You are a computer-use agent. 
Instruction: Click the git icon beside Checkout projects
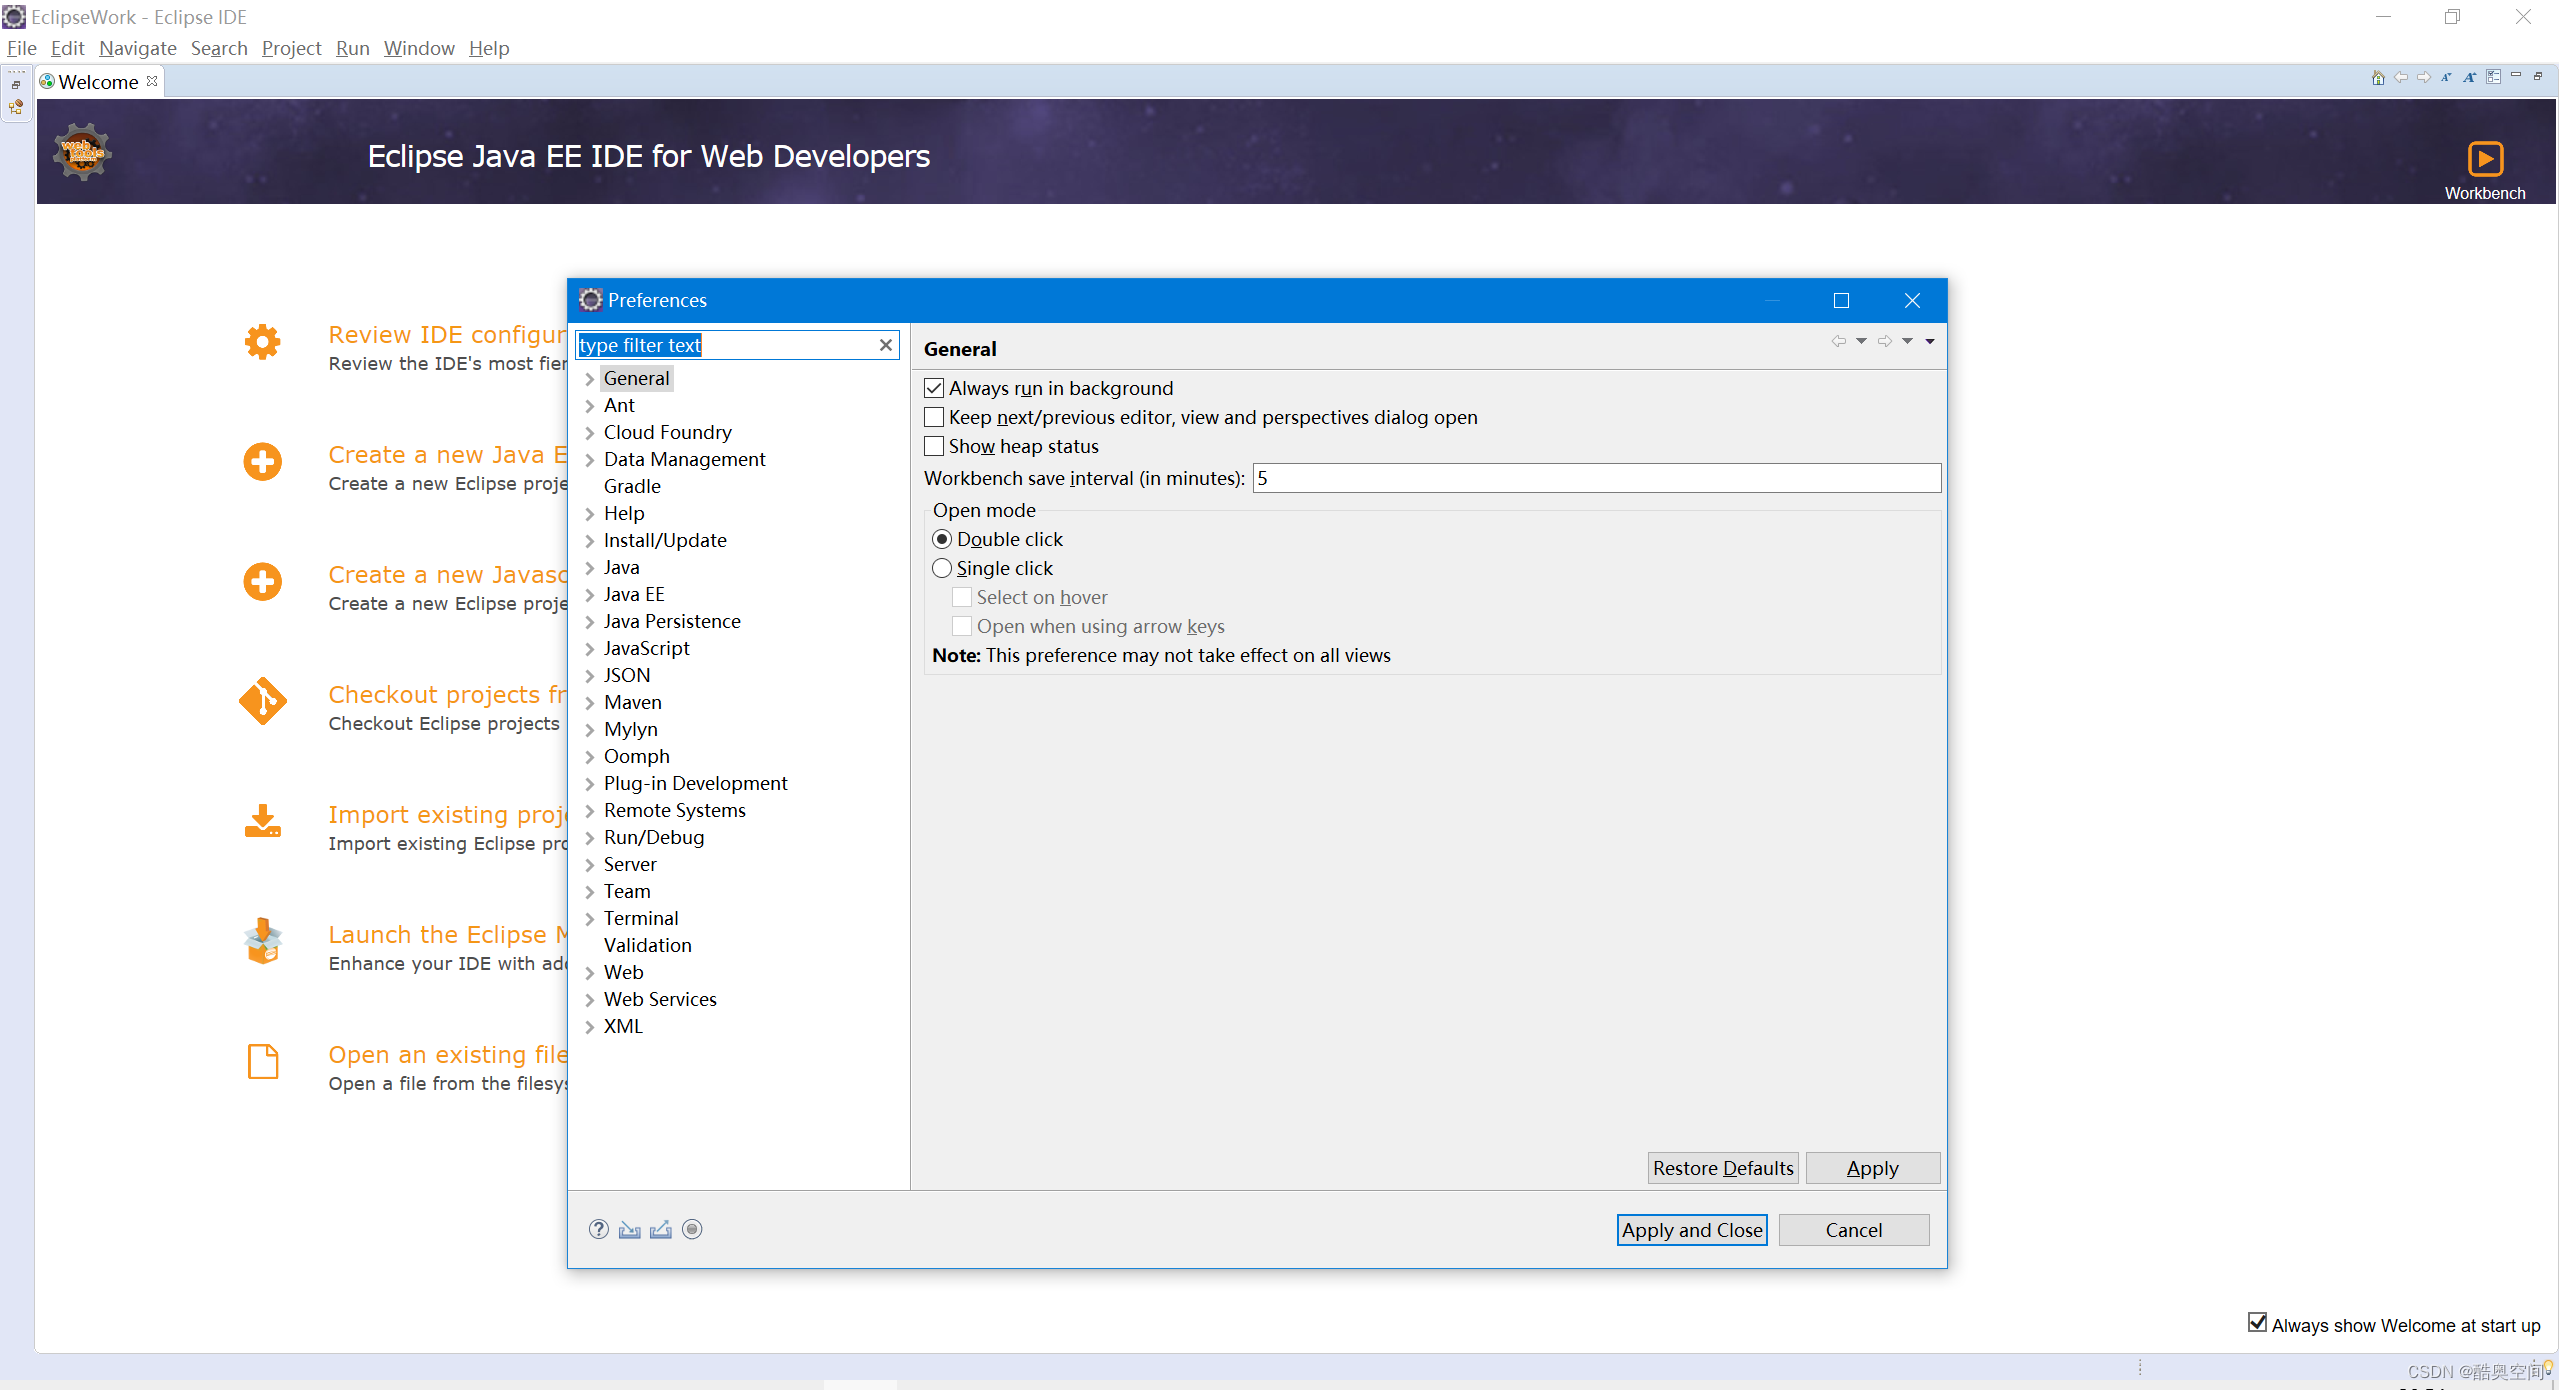point(263,701)
